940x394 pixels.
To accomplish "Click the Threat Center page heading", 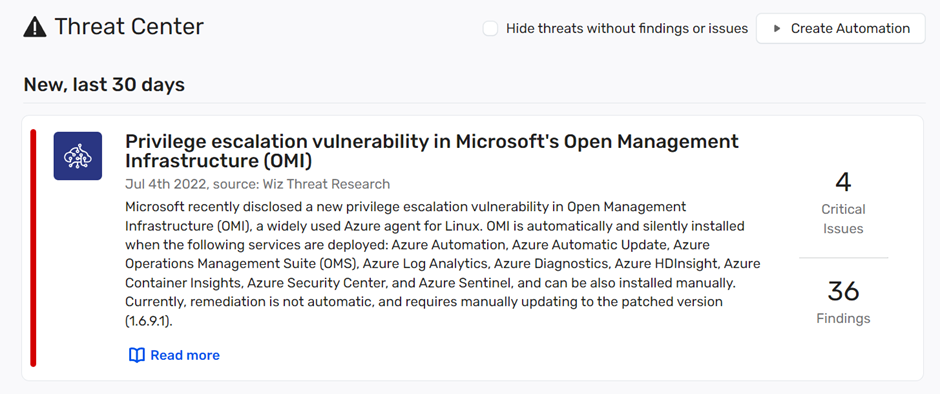I will [x=129, y=27].
